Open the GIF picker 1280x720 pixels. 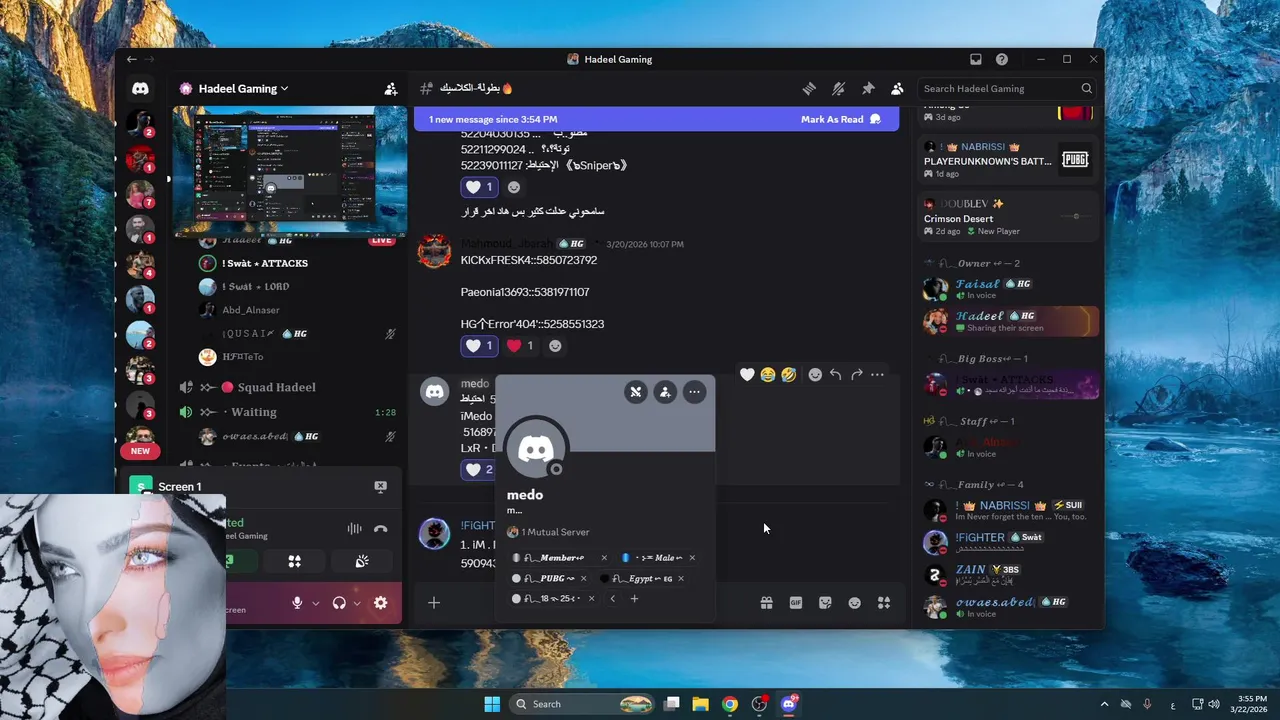[x=796, y=603]
